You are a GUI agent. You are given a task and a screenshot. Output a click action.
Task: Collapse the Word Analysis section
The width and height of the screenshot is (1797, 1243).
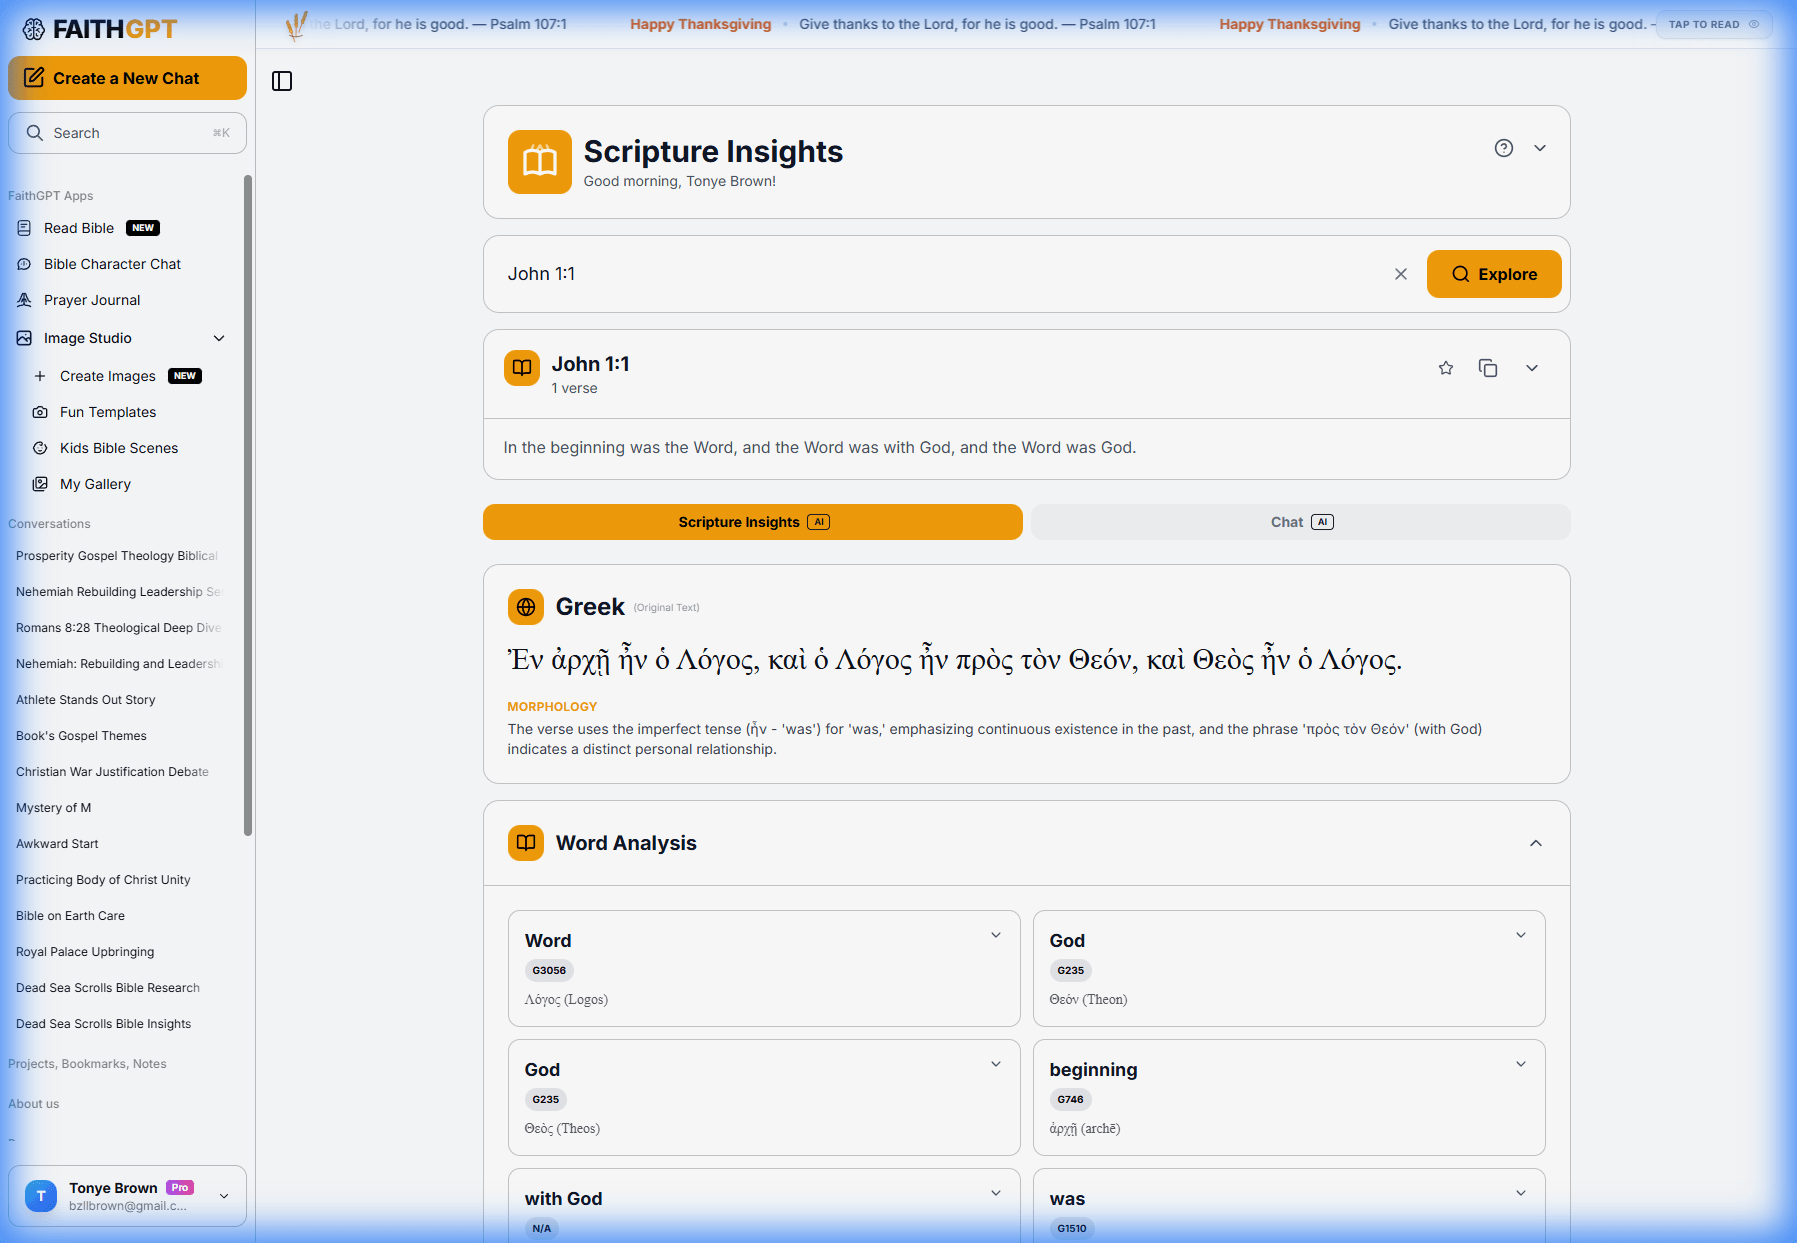tap(1536, 843)
